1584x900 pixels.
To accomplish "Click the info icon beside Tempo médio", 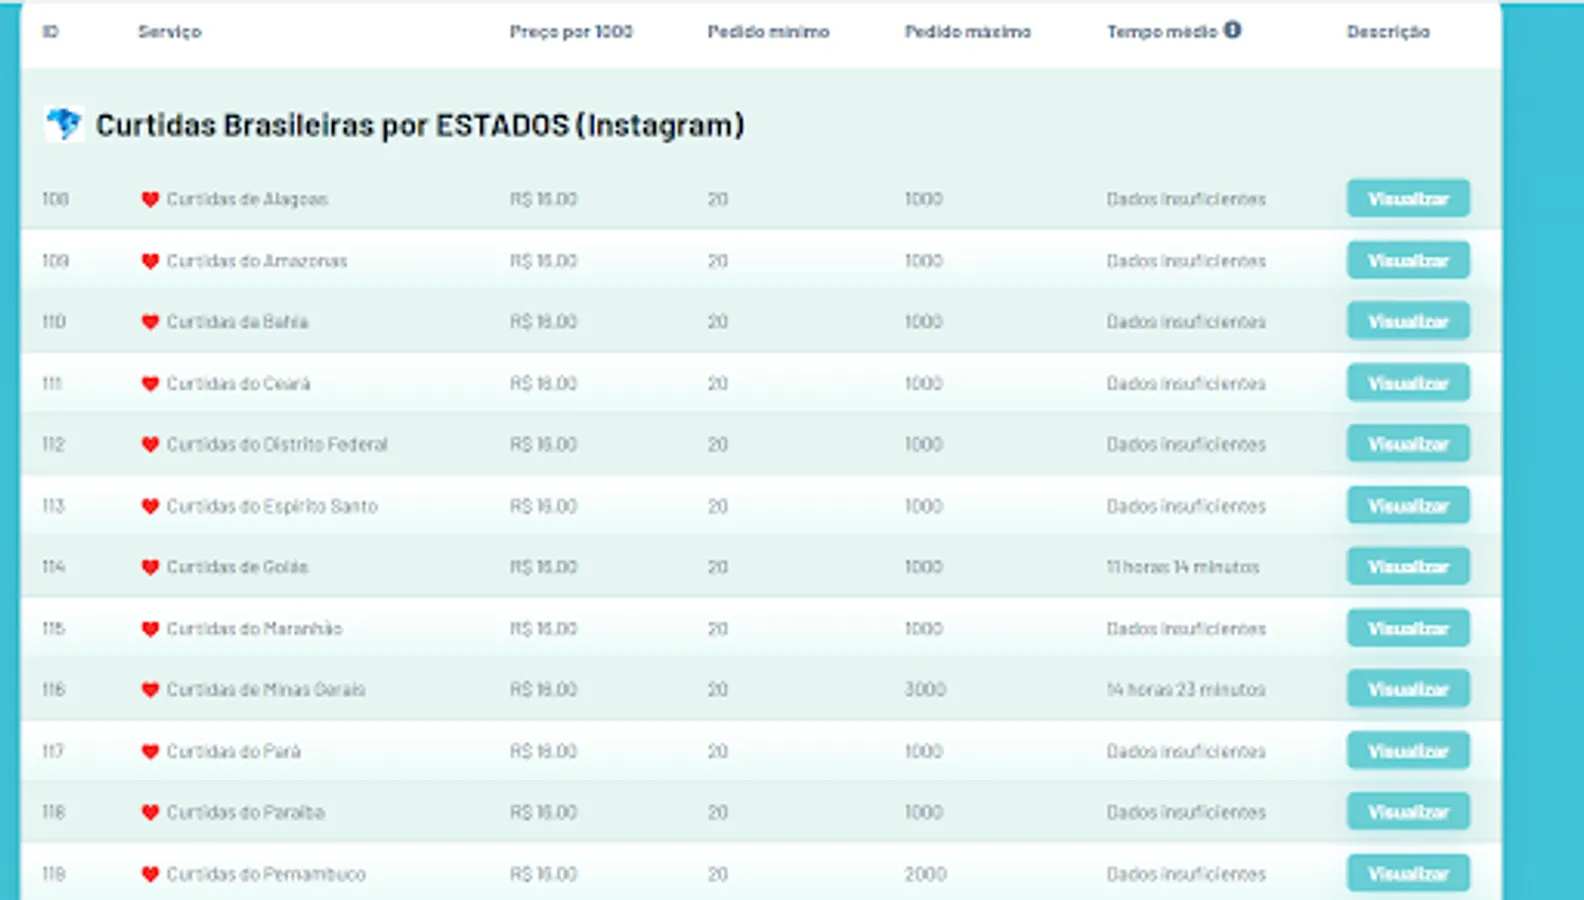I will click(x=1232, y=30).
